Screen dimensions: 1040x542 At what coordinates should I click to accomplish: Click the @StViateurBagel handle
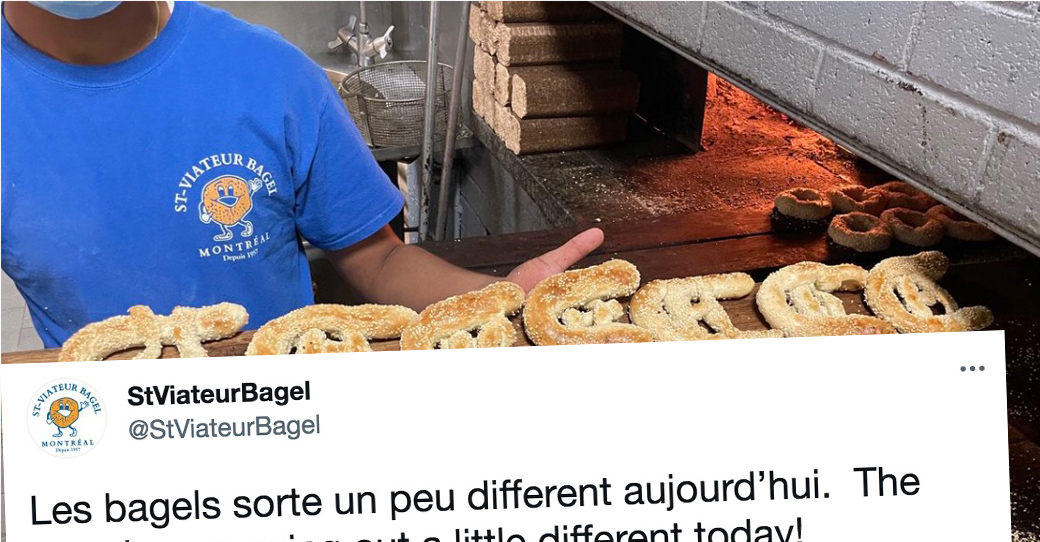224,428
